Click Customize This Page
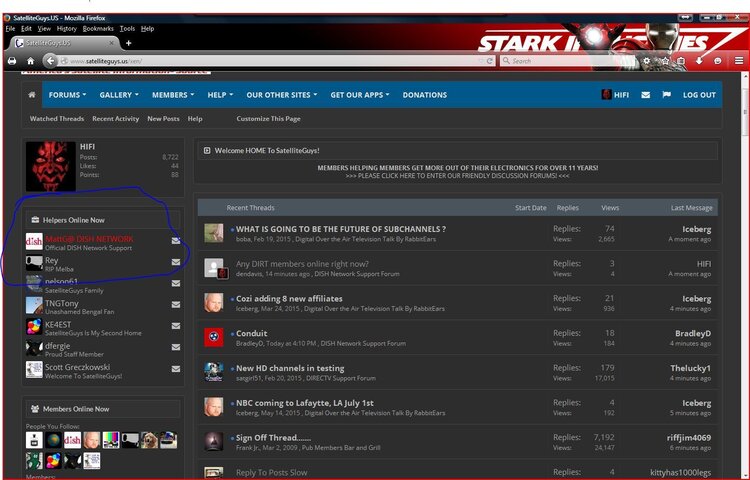The height and width of the screenshot is (480, 750). click(268, 119)
